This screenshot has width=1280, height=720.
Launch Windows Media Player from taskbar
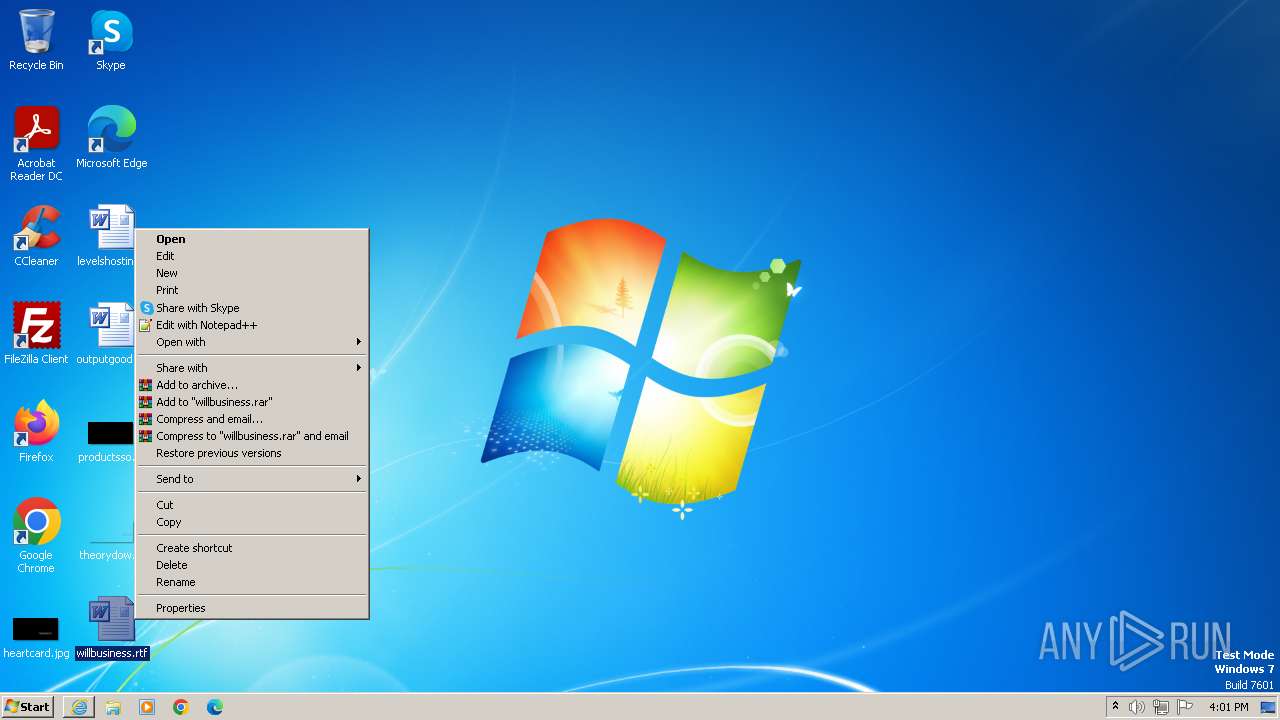tap(147, 707)
